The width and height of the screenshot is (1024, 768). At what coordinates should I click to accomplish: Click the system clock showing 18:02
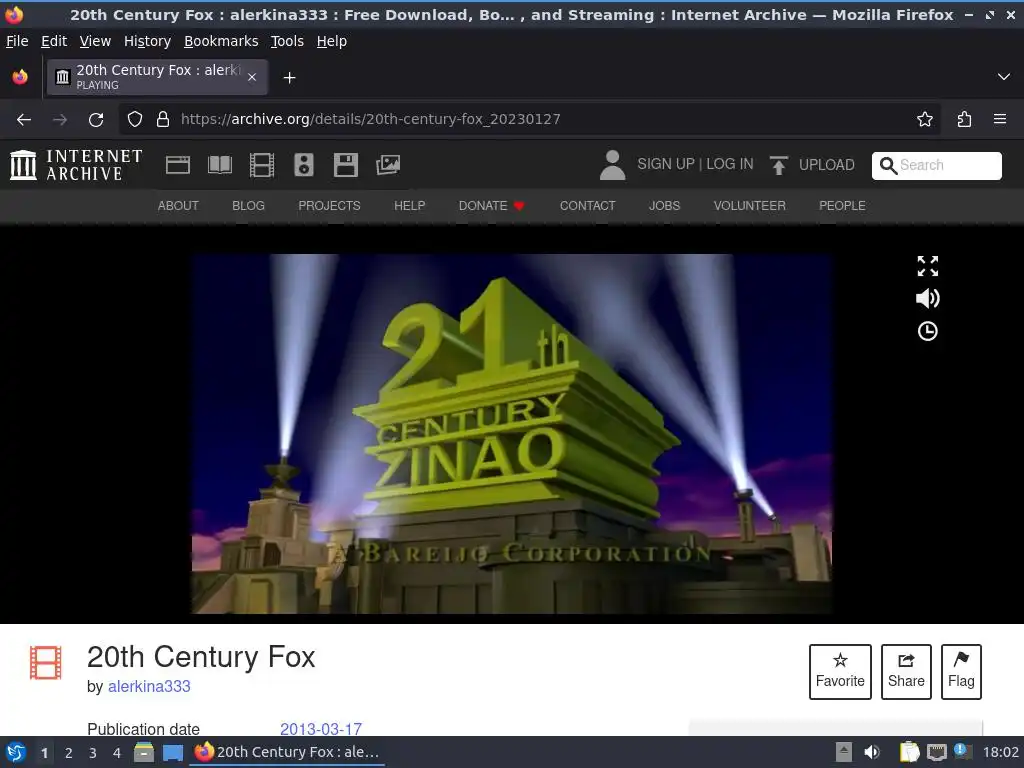pos(1000,752)
